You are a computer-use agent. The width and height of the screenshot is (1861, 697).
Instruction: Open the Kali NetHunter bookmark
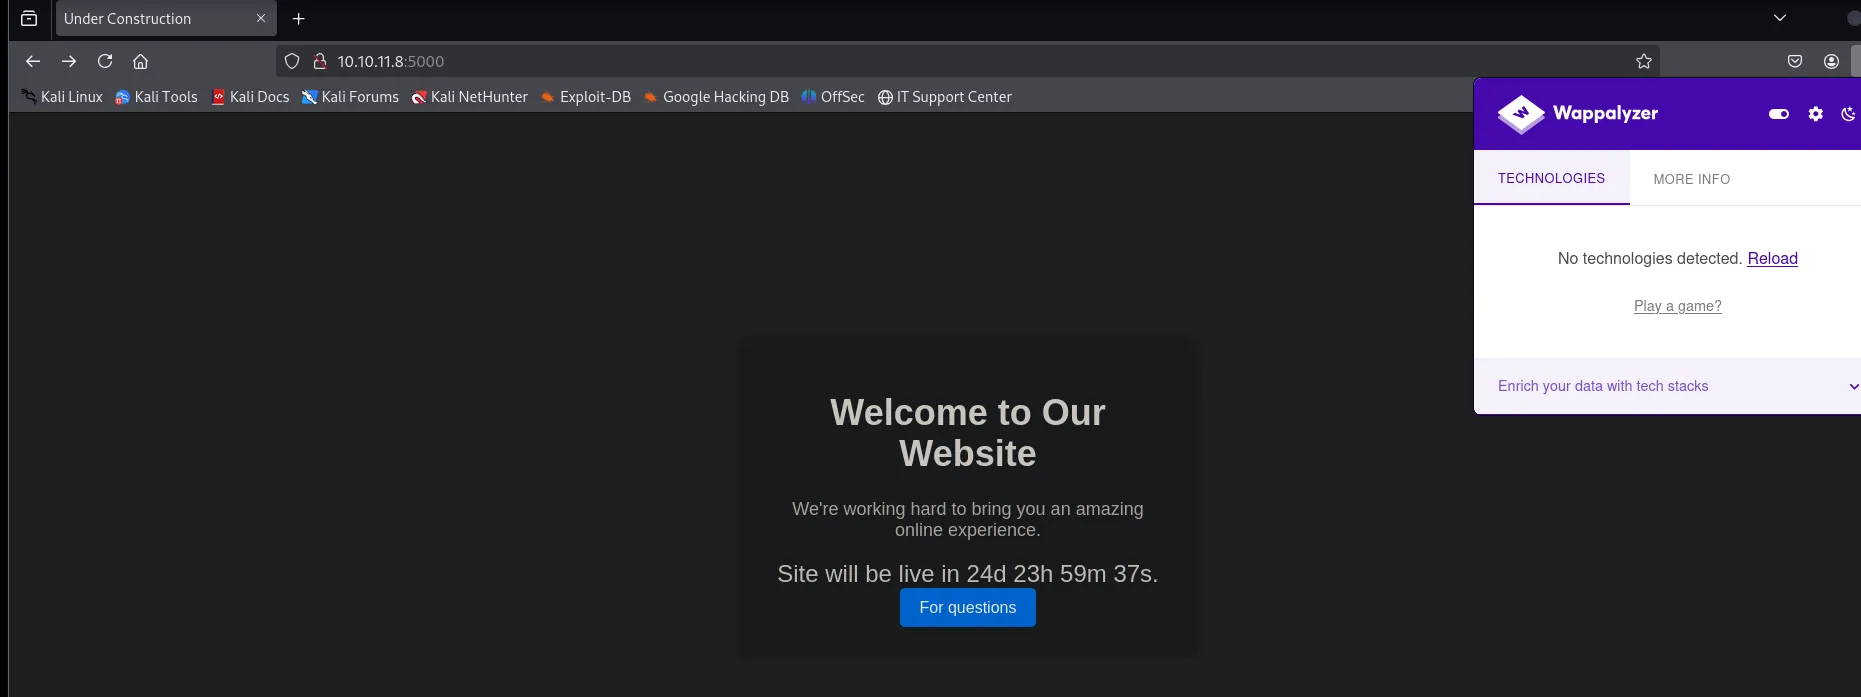pyautogui.click(x=469, y=97)
